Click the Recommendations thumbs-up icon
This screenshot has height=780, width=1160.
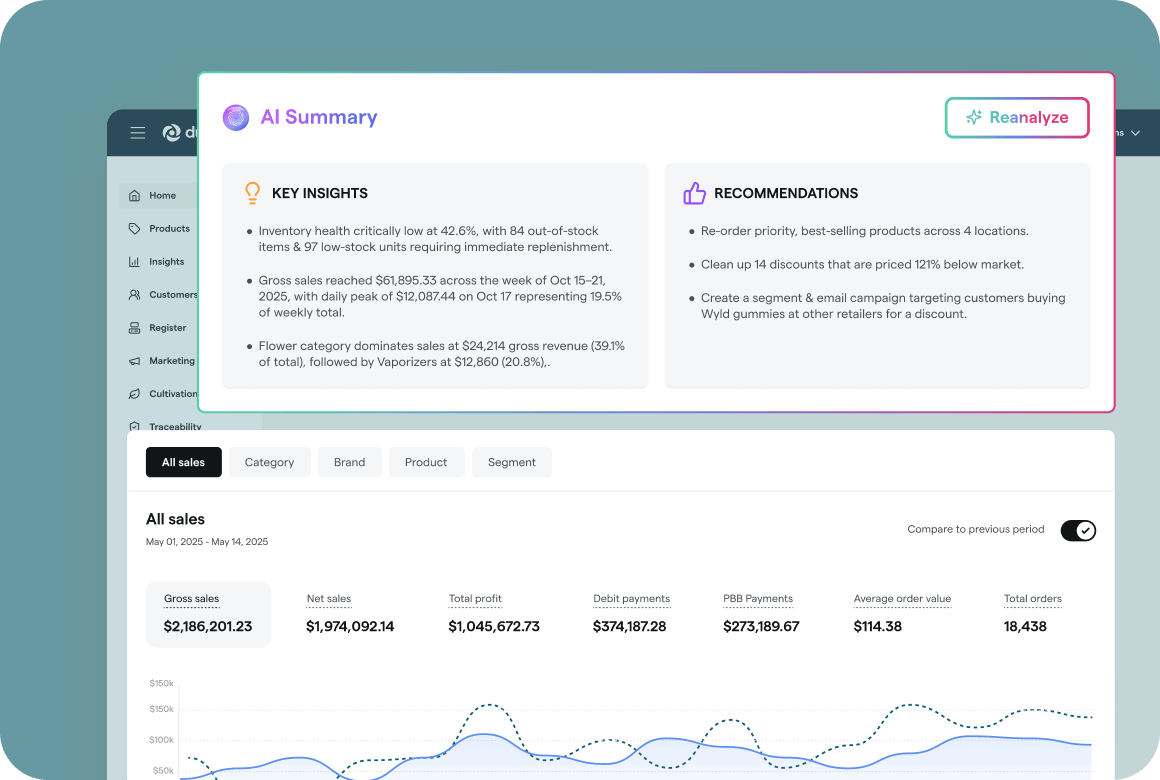click(x=694, y=193)
